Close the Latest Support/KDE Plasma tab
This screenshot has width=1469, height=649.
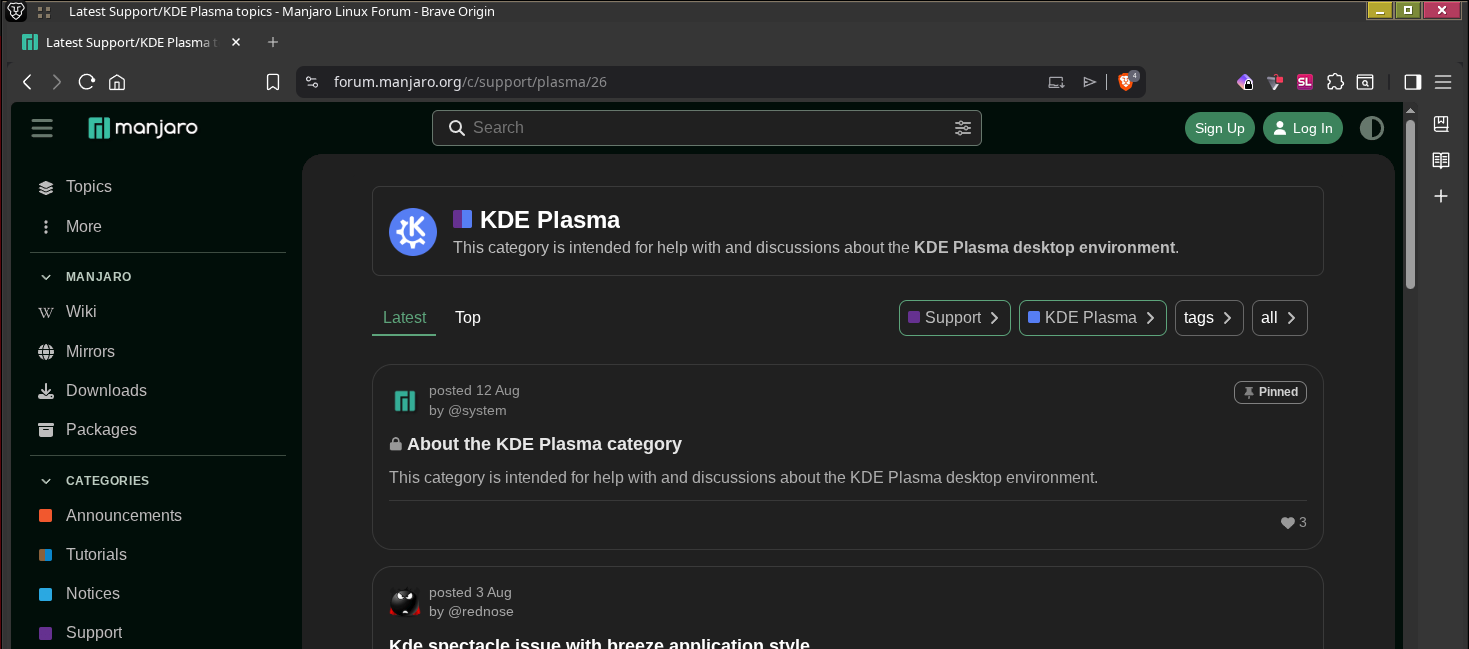tap(236, 42)
